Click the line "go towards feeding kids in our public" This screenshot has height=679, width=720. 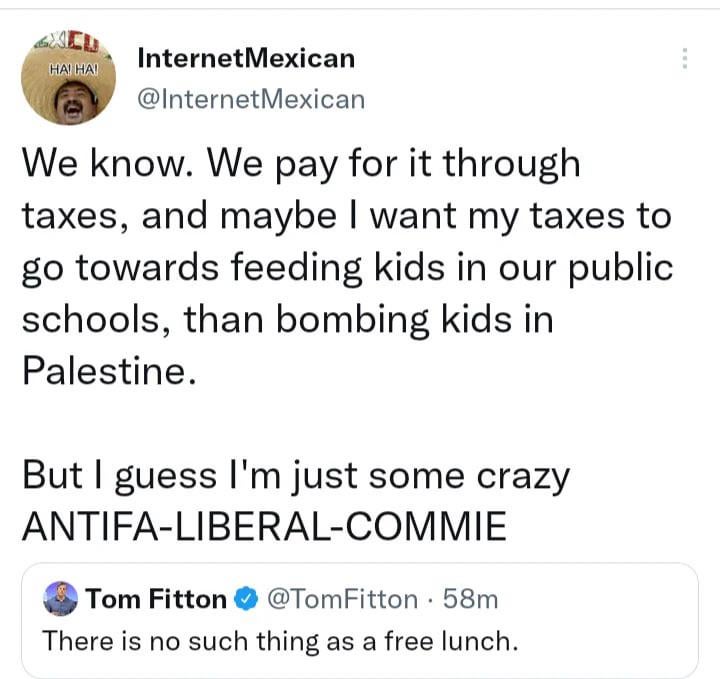pos(346,267)
